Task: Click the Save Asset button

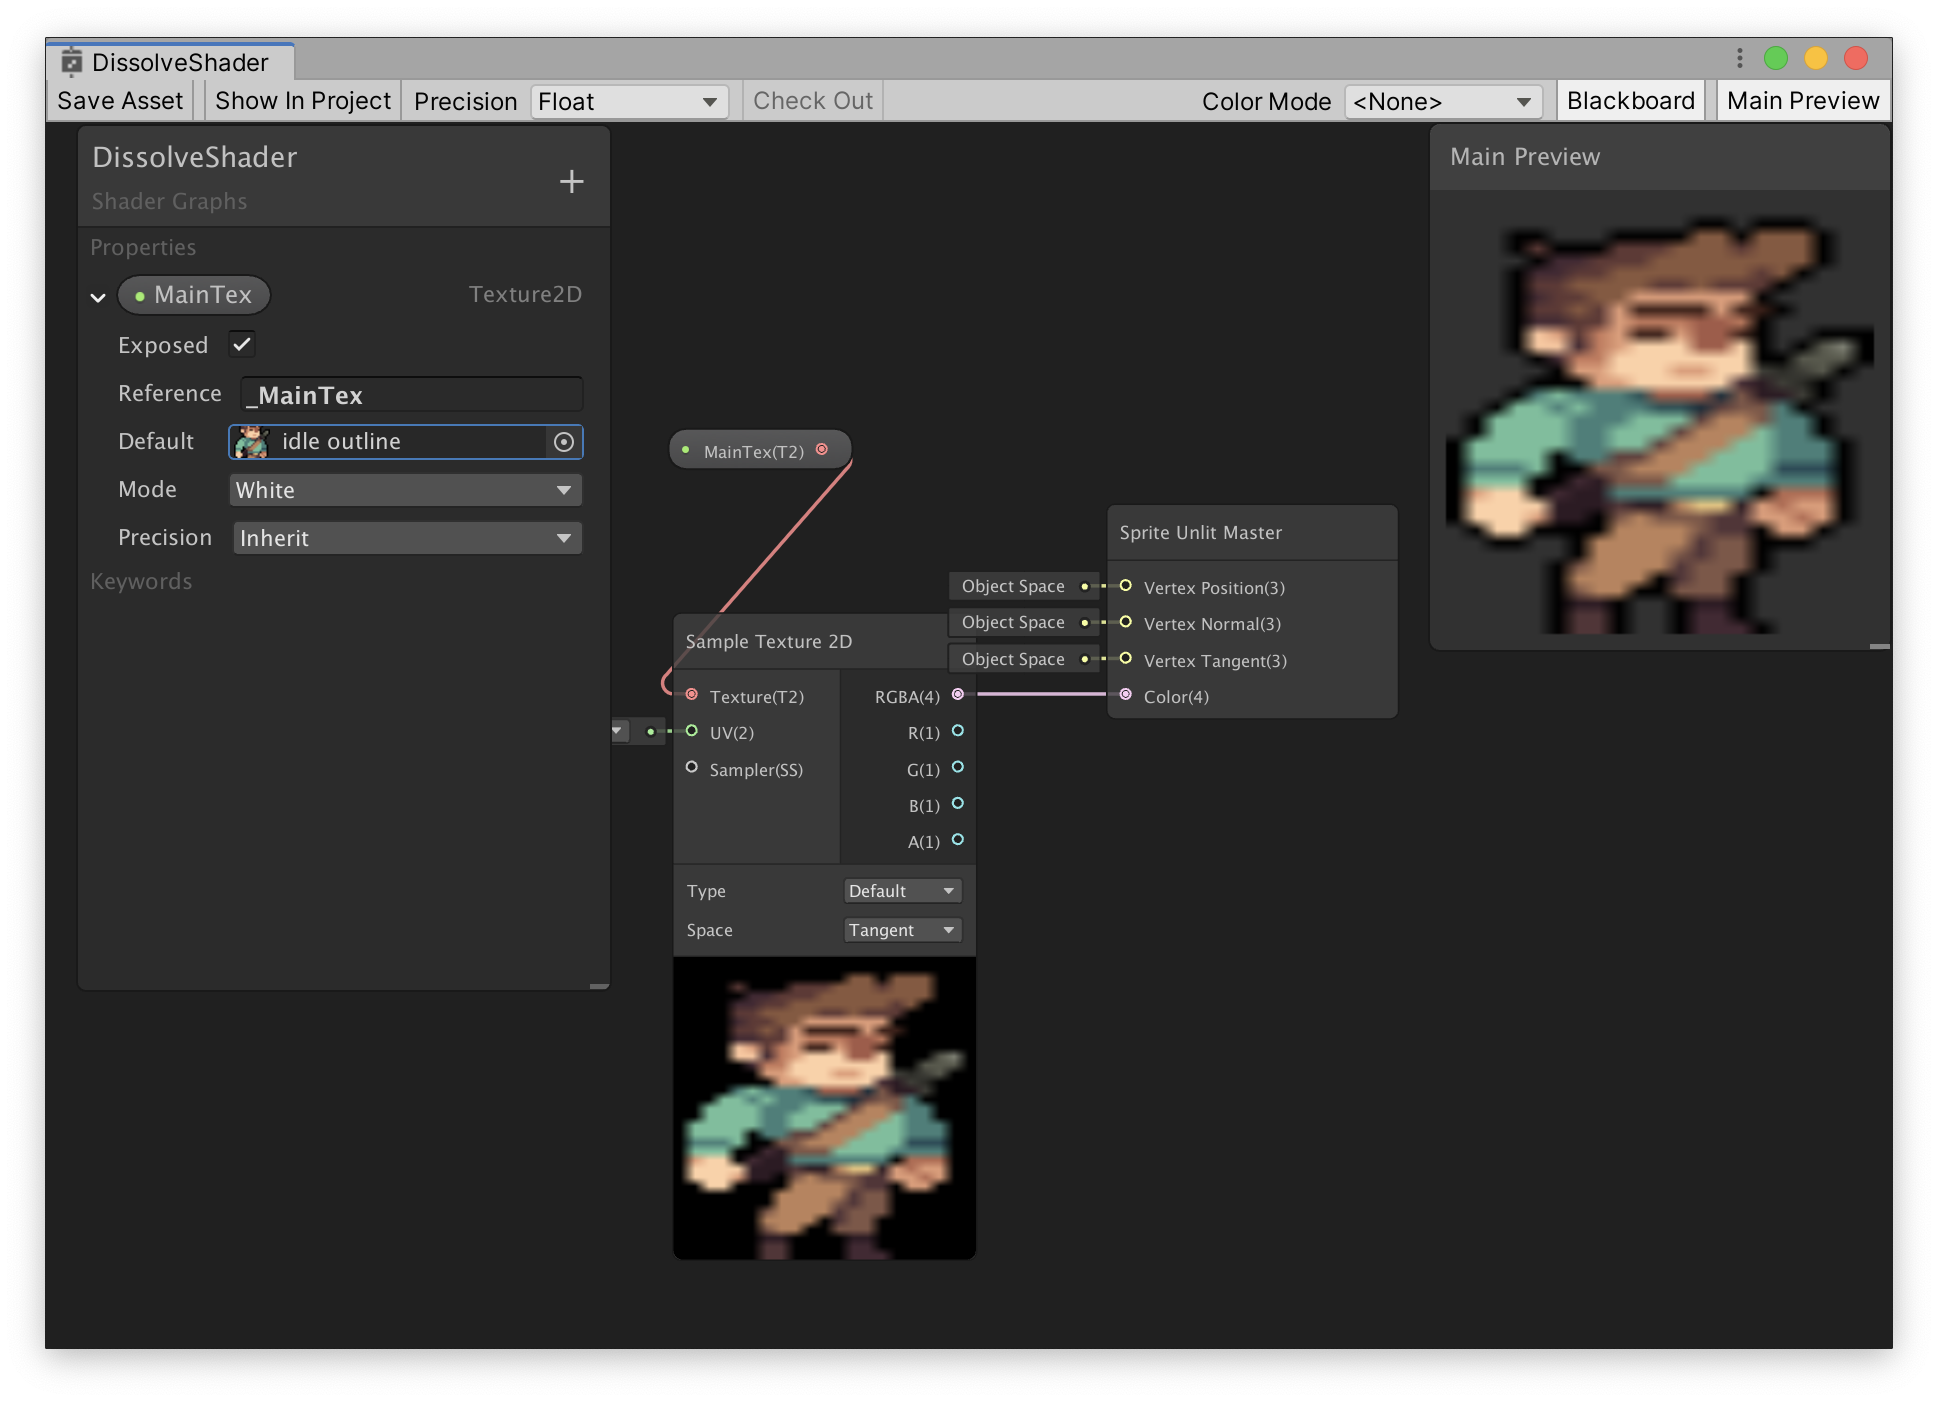Action: click(120, 101)
